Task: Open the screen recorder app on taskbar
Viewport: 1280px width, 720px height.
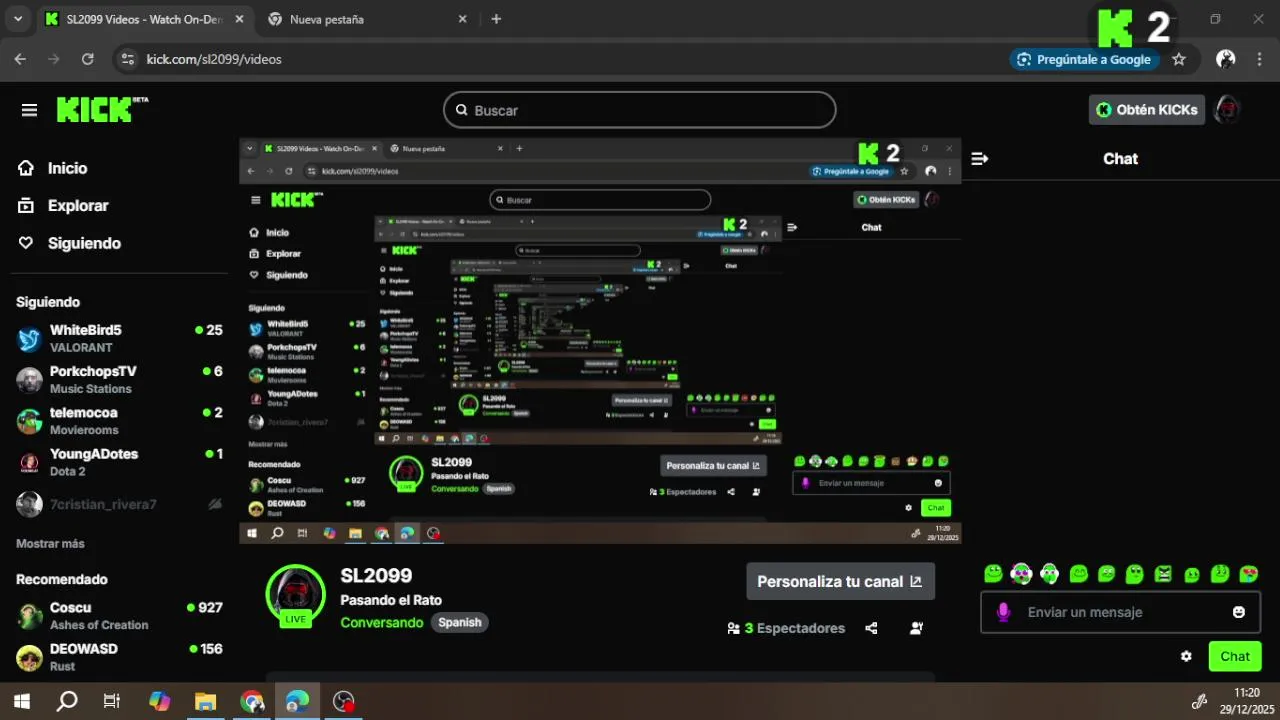Action: coord(344,701)
